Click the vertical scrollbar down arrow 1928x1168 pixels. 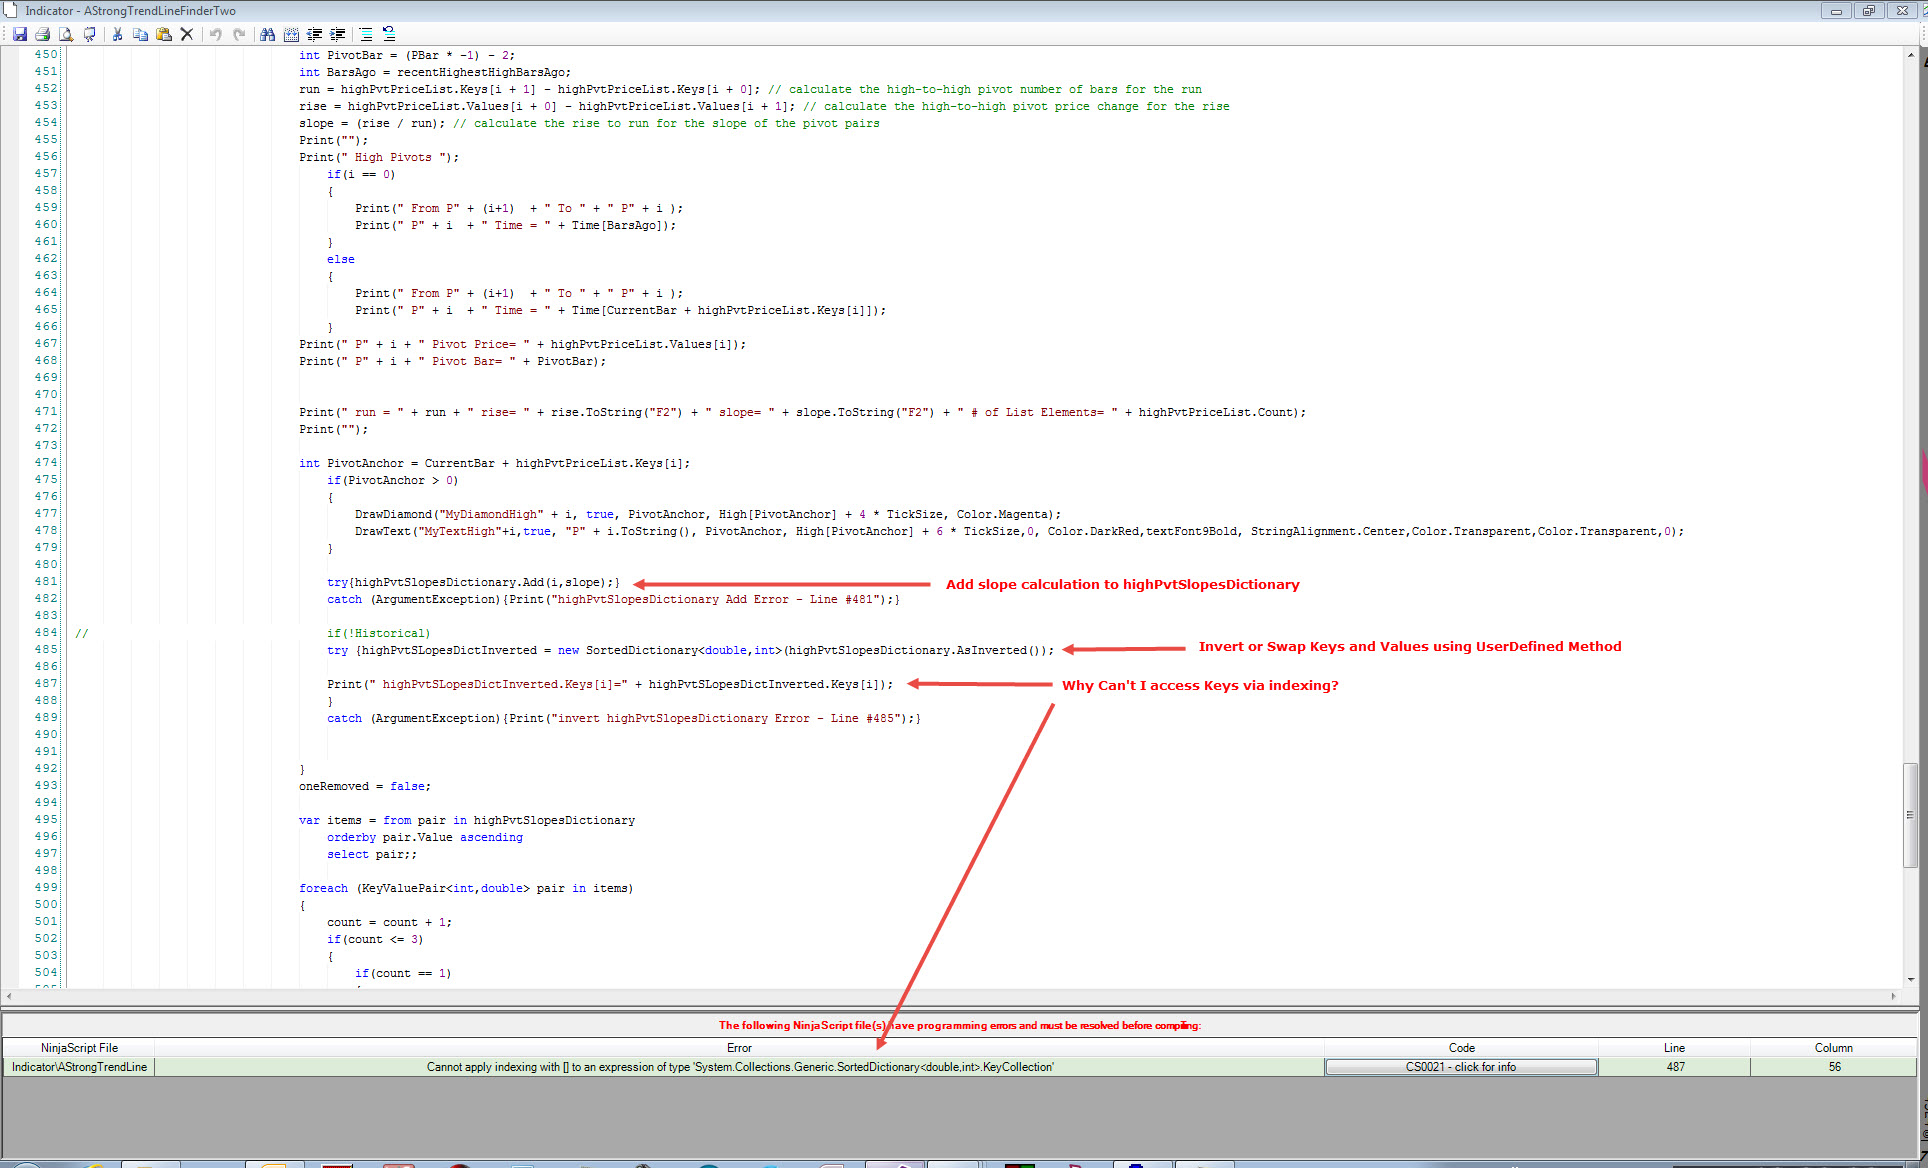(1910, 980)
